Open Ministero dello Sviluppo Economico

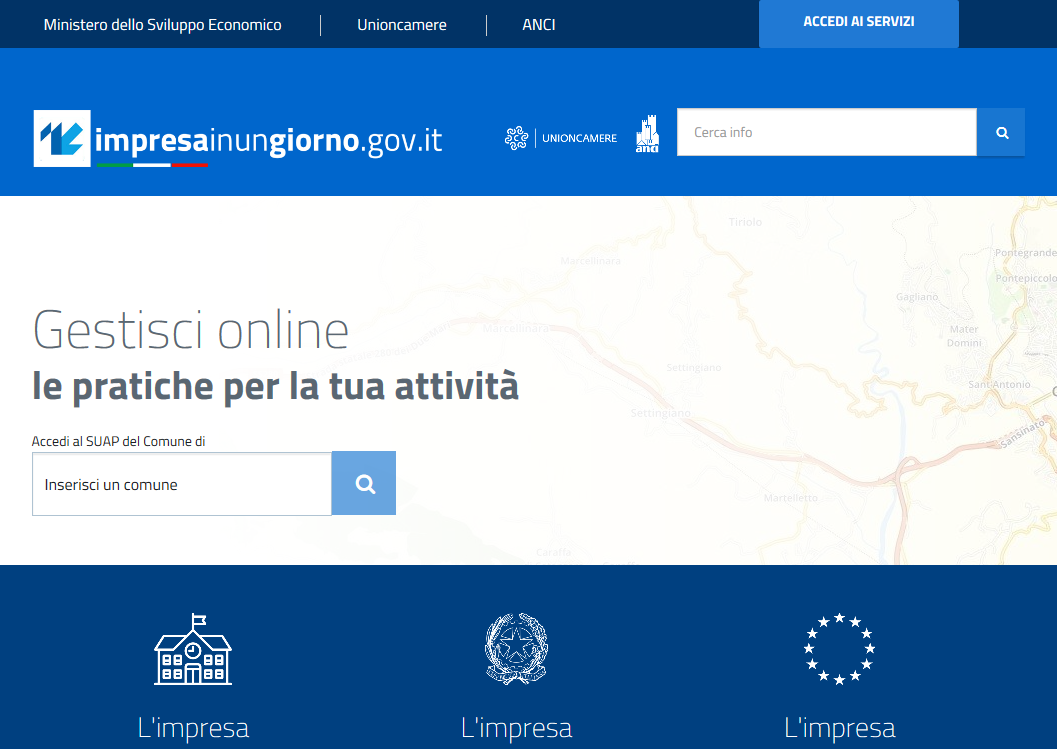coord(160,24)
